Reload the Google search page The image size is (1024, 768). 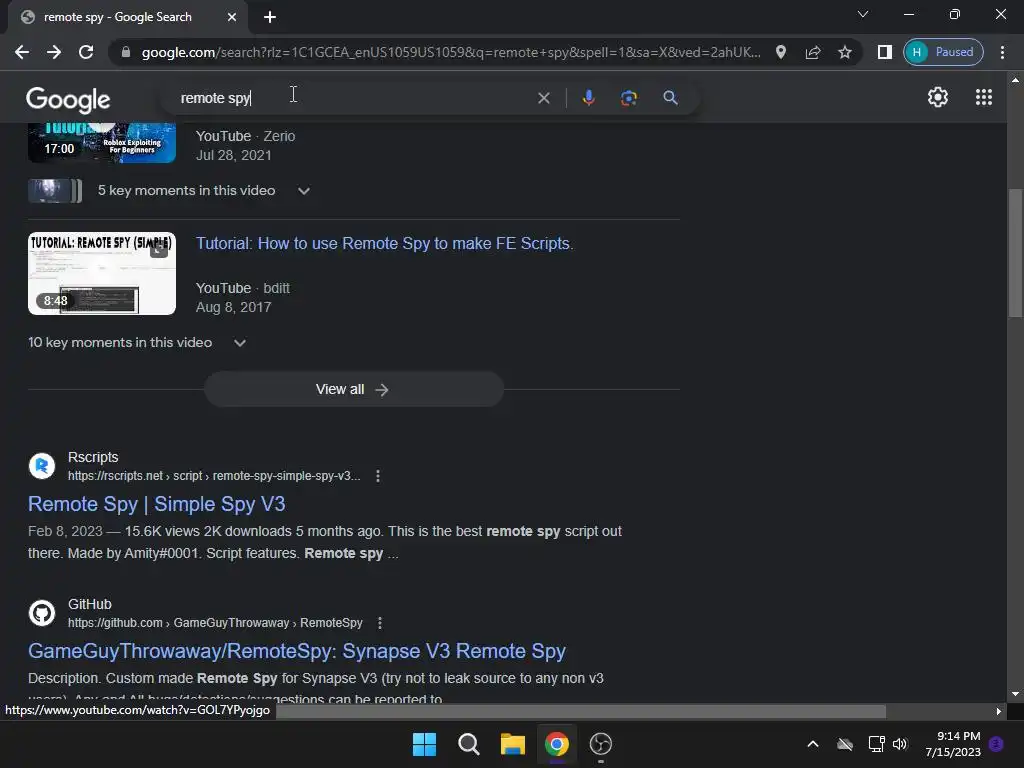[x=86, y=52]
